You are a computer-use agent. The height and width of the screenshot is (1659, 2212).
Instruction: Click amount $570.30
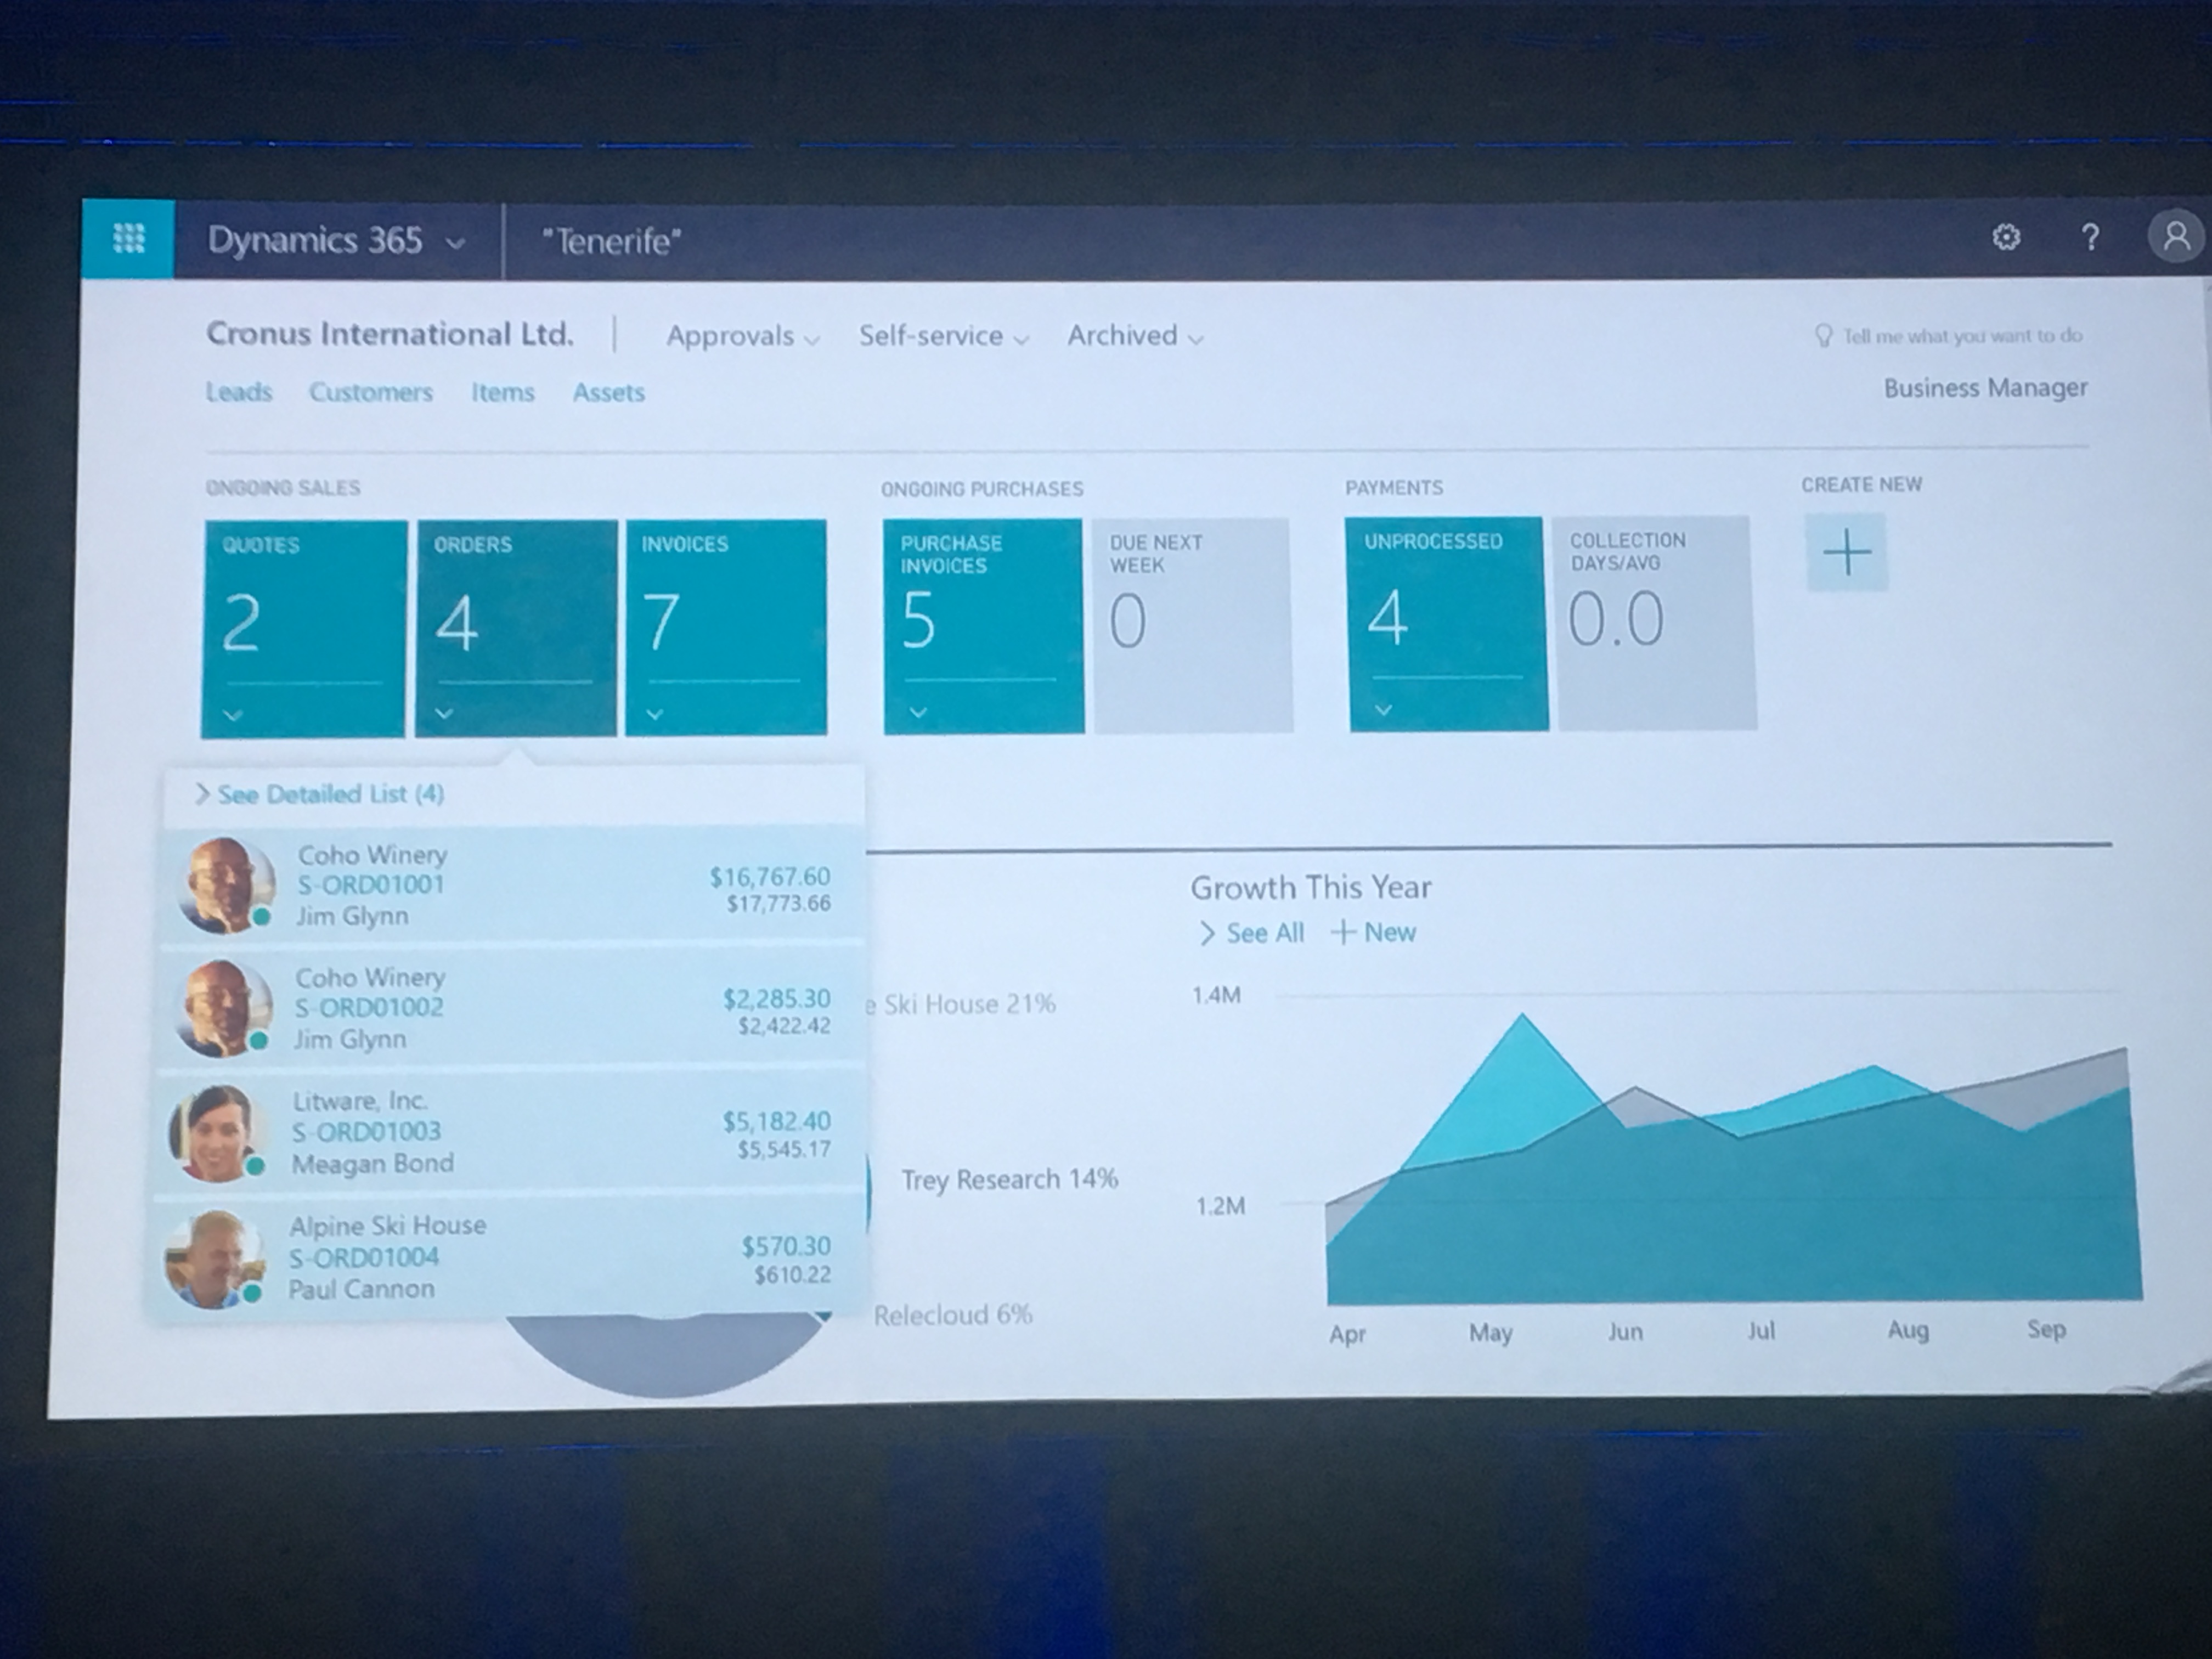(786, 1246)
